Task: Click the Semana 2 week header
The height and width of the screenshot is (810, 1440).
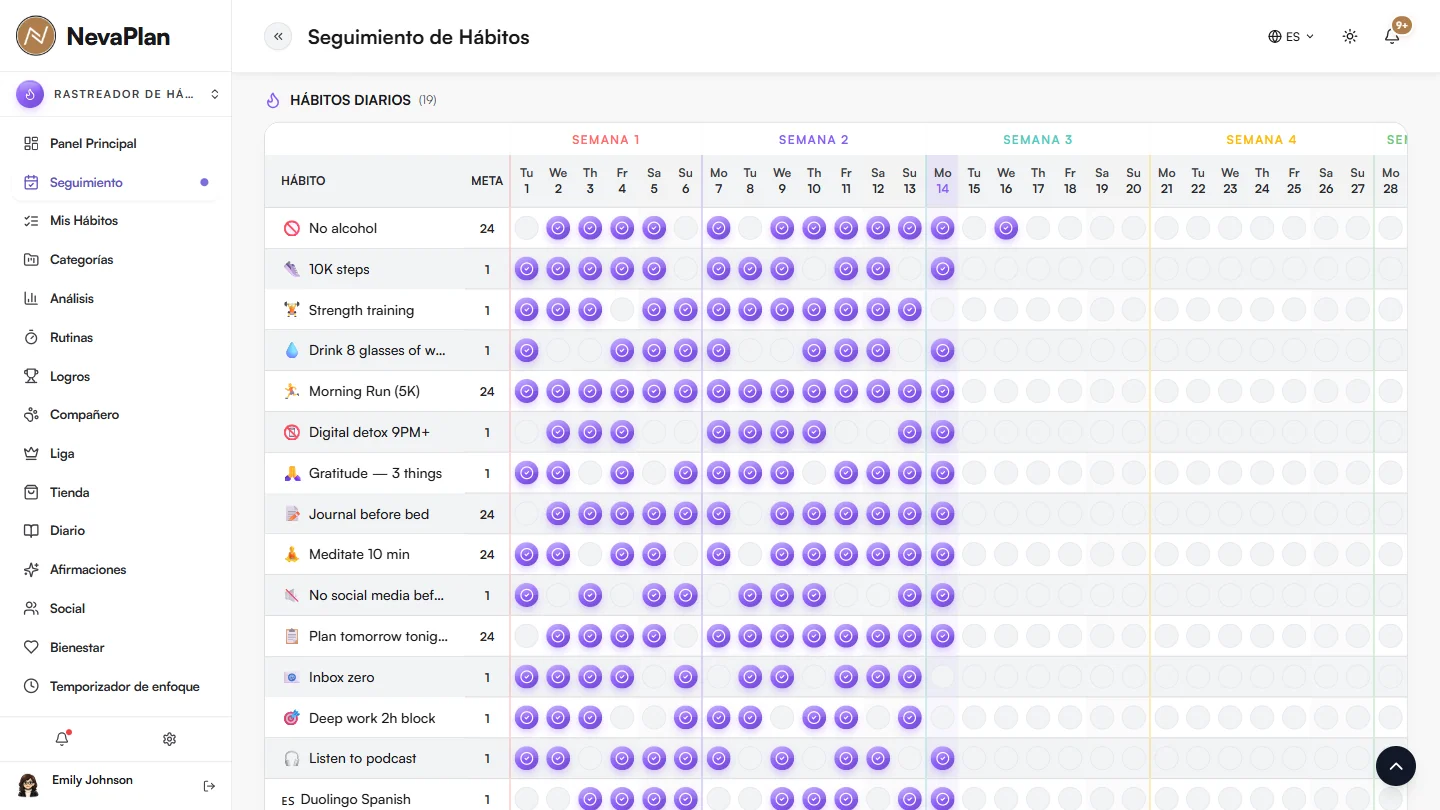Action: pyautogui.click(x=814, y=140)
